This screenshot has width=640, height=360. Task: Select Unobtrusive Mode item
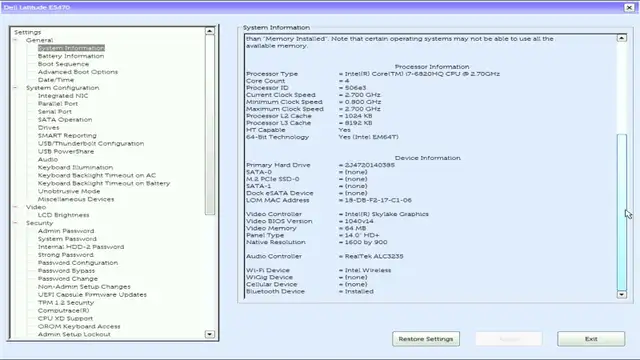coord(69,191)
